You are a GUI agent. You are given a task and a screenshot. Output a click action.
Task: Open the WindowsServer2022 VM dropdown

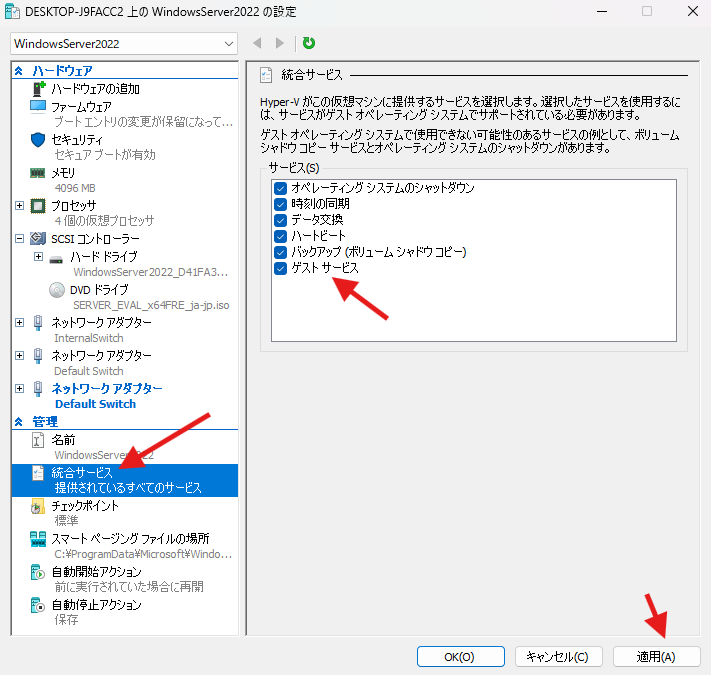tap(124, 44)
